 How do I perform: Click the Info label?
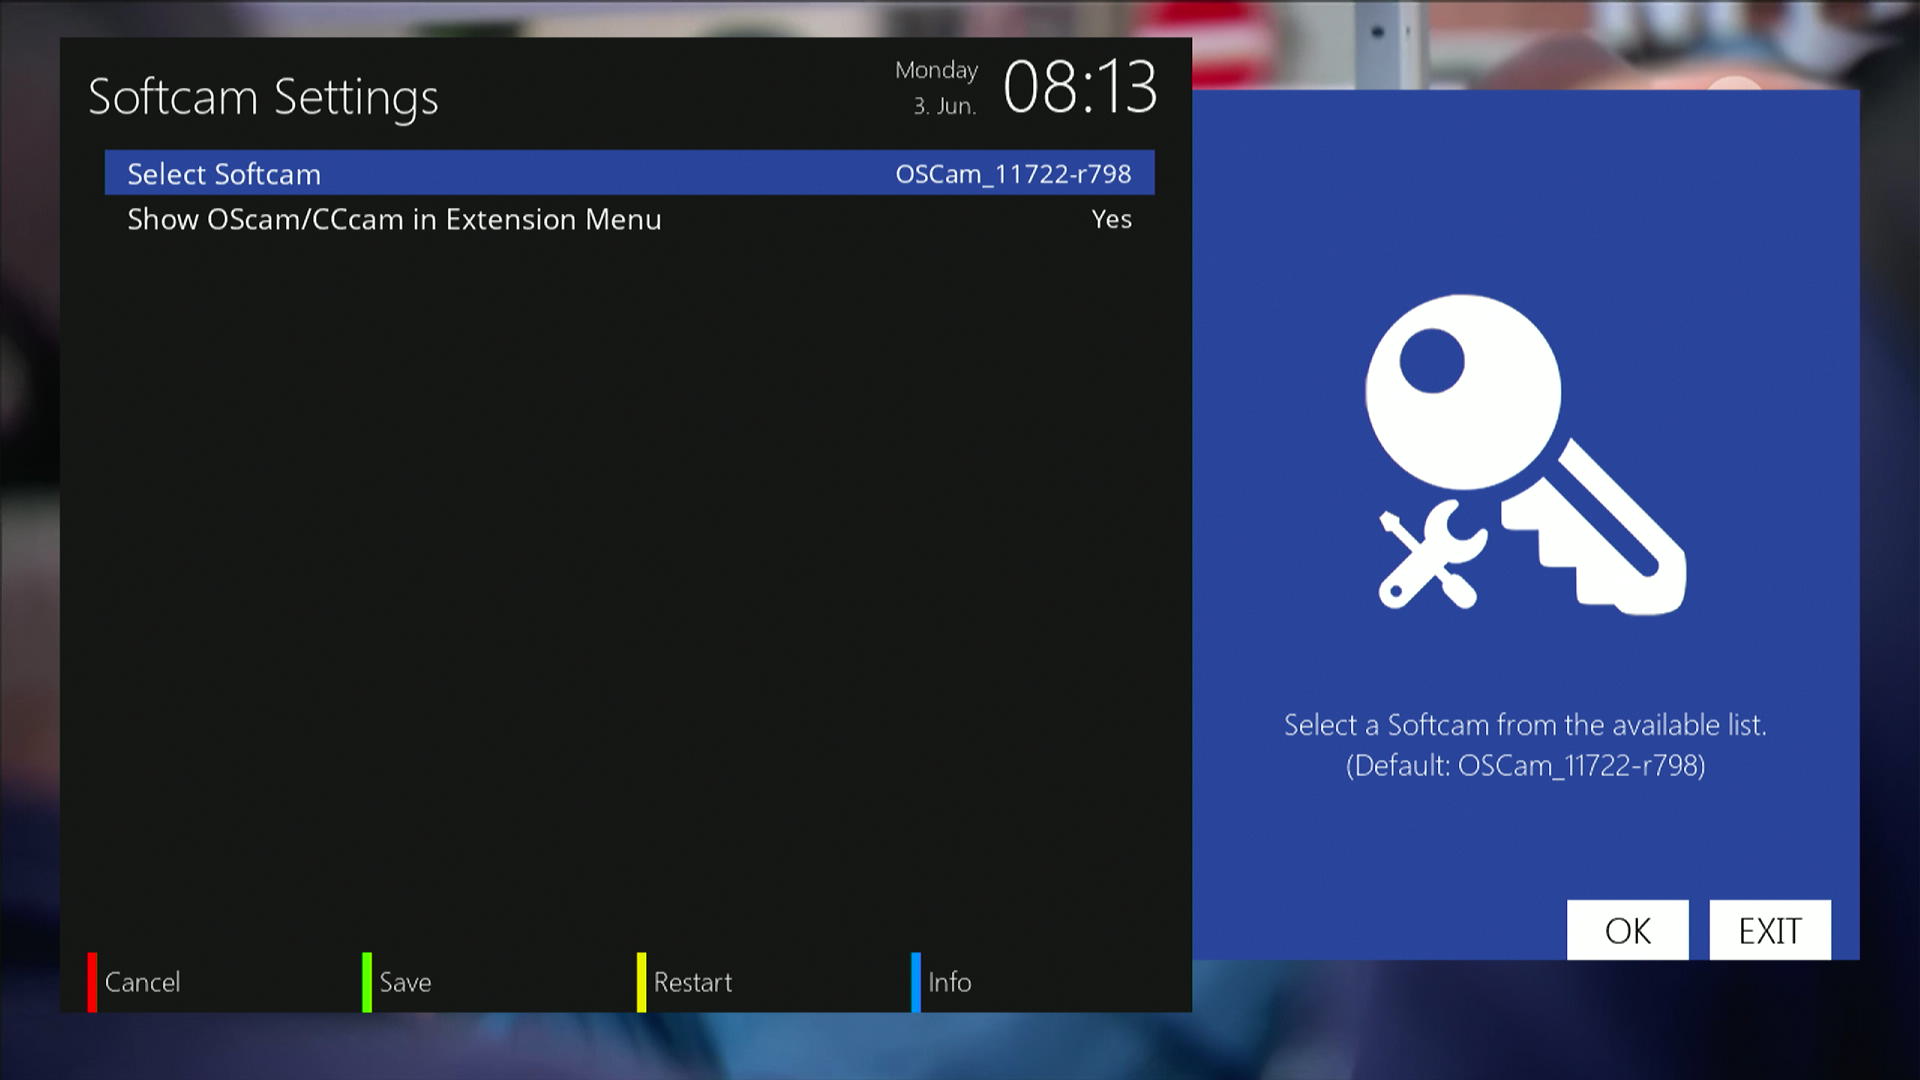tap(949, 982)
